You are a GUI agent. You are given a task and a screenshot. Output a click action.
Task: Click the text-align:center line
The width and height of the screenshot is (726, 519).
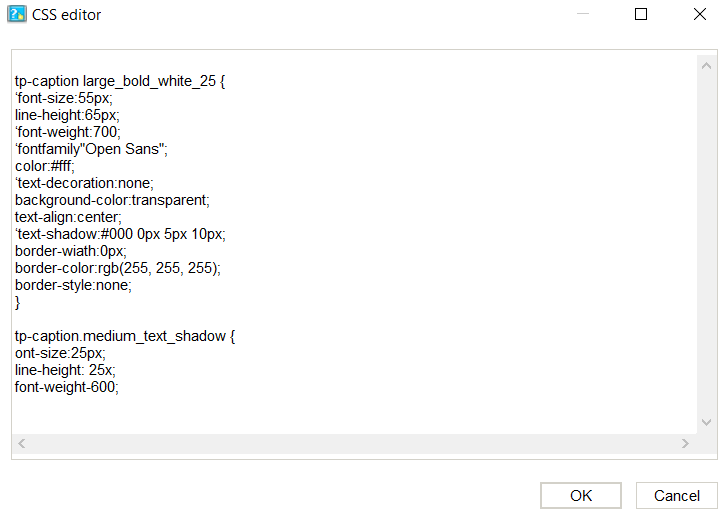click(68, 217)
